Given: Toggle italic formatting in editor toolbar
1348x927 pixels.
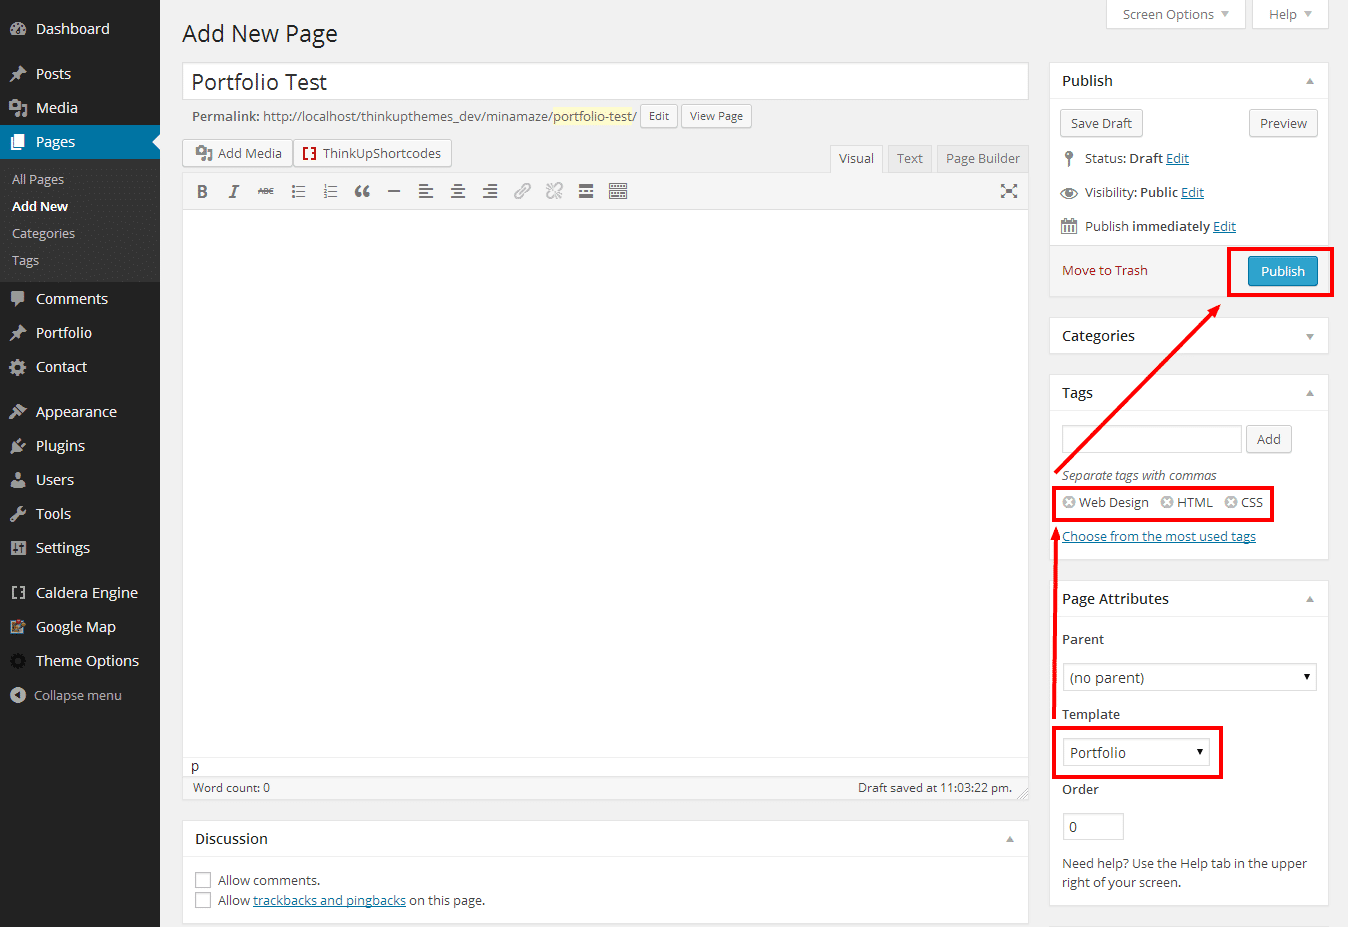Looking at the screenshot, I should (x=234, y=191).
